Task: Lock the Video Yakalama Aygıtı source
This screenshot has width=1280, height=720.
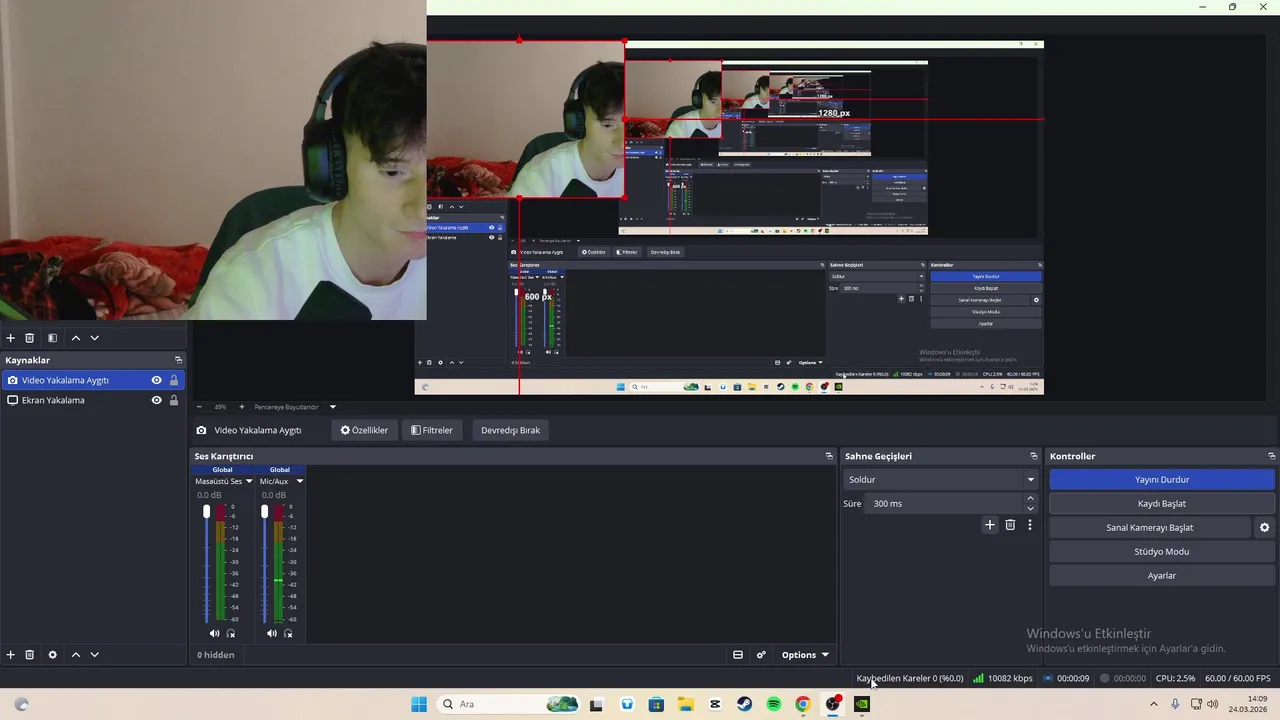Action: coord(174,380)
